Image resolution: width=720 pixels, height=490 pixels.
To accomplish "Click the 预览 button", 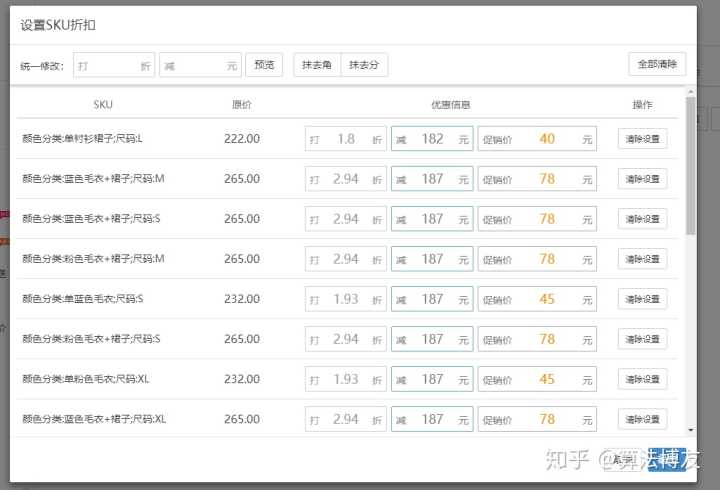I will [x=264, y=65].
